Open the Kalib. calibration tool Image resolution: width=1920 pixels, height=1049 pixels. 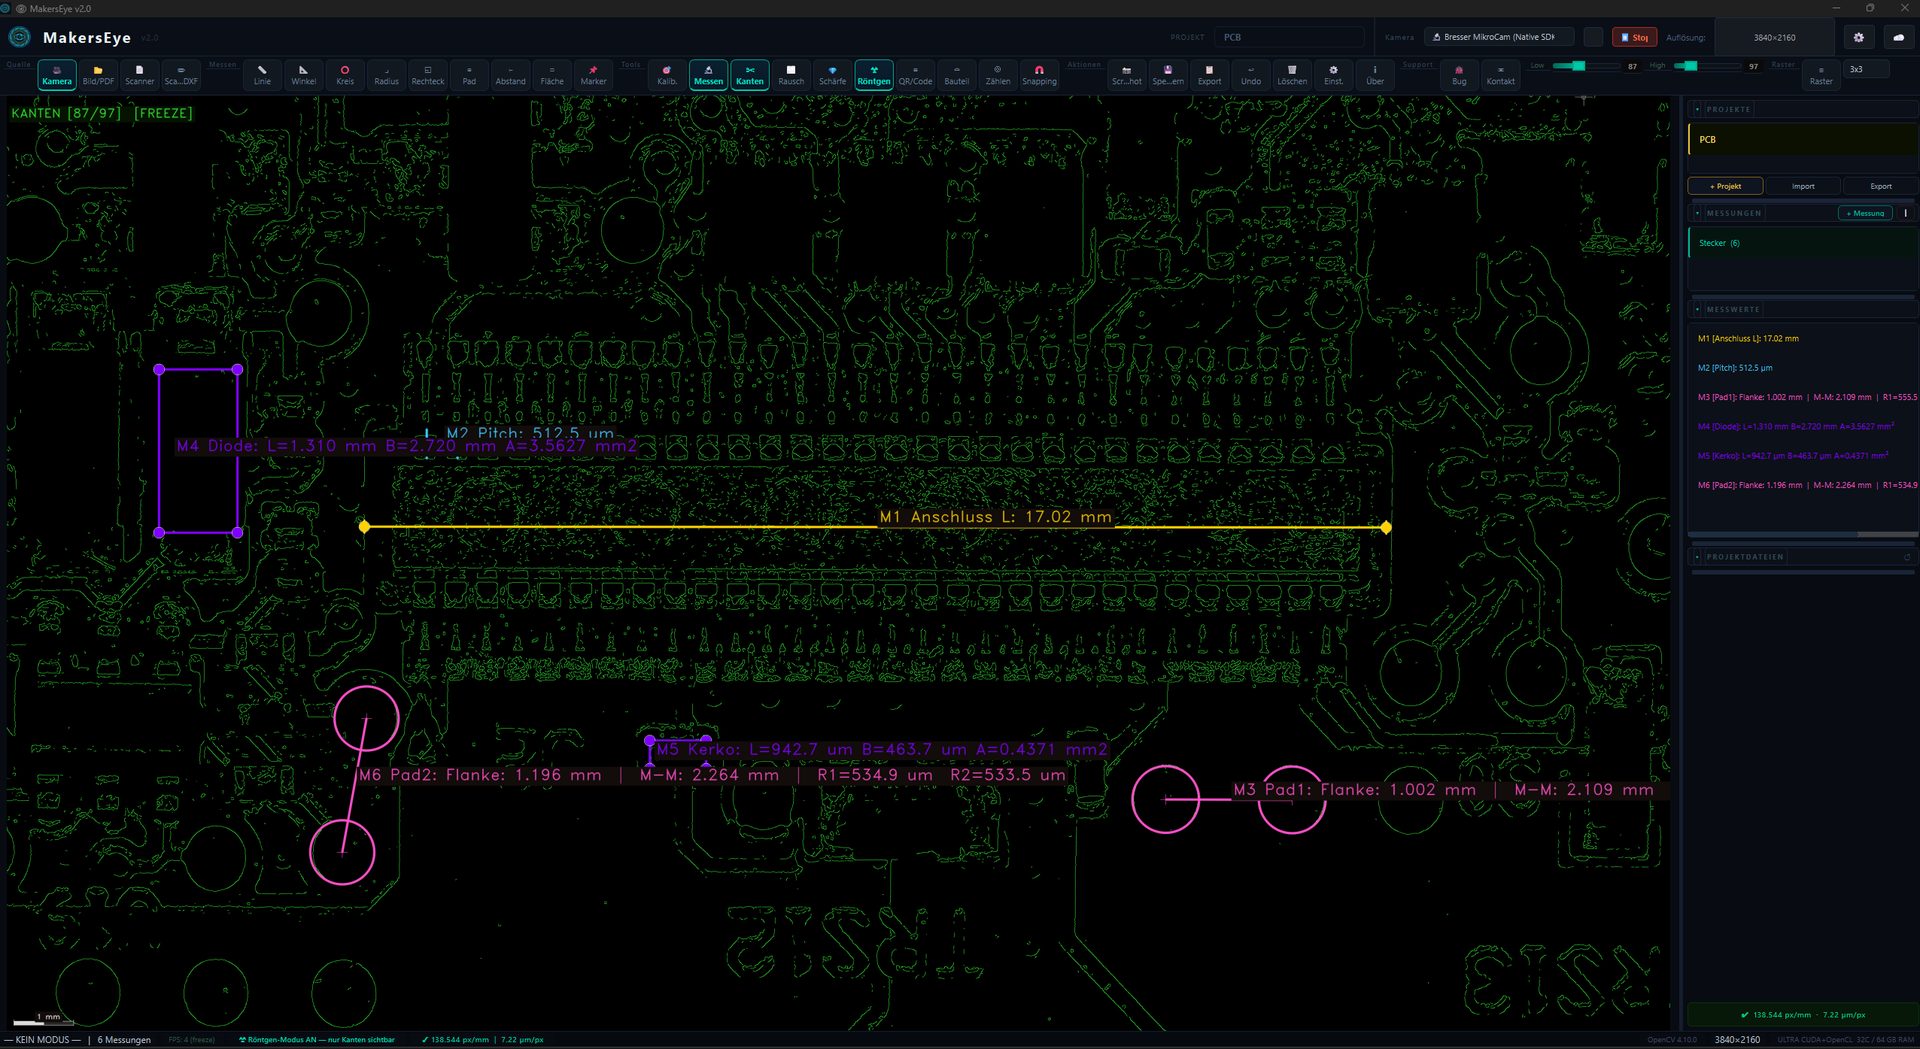667,75
